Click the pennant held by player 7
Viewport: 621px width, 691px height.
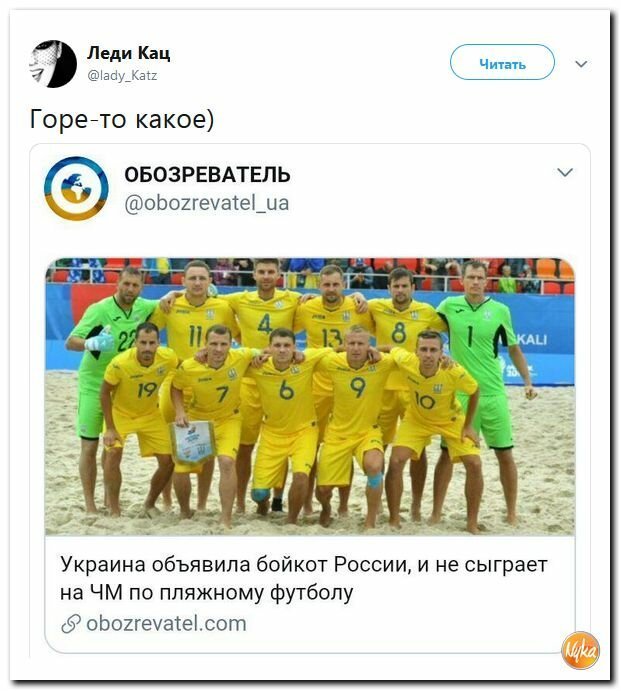click(x=192, y=442)
